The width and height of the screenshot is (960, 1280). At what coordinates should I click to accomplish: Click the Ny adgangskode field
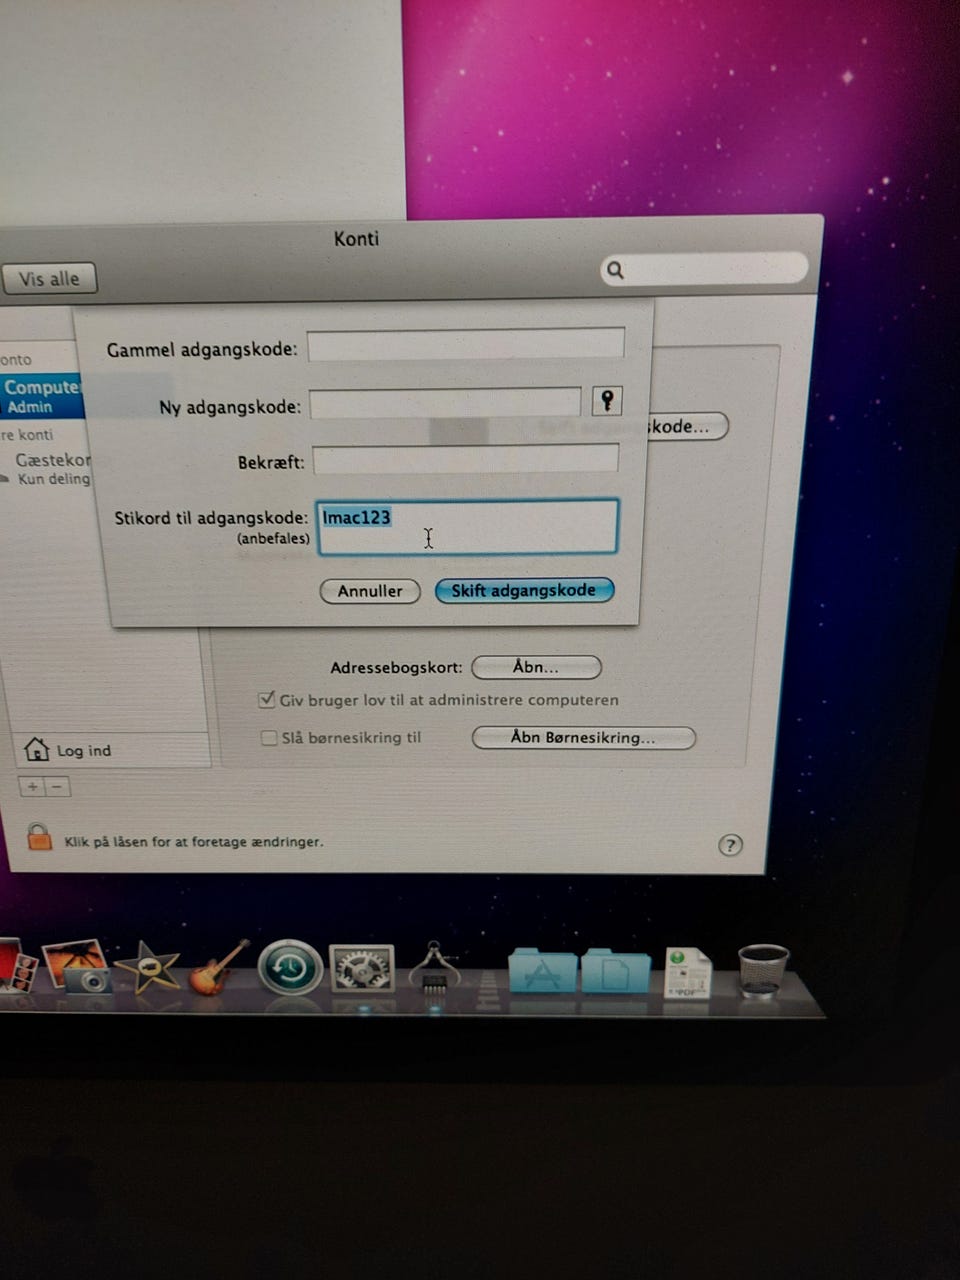coord(445,402)
